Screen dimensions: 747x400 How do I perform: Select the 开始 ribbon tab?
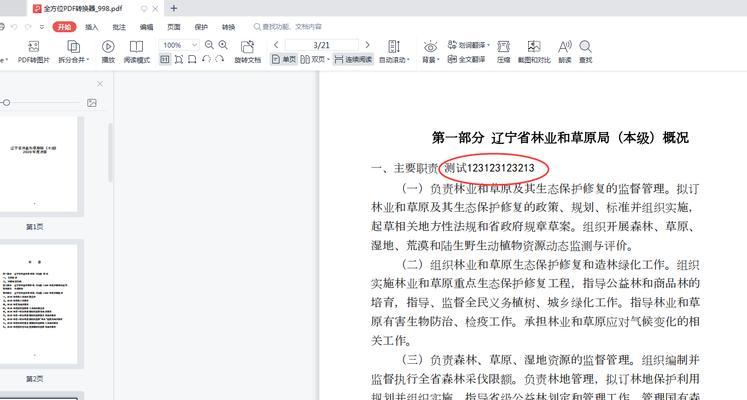(x=64, y=27)
